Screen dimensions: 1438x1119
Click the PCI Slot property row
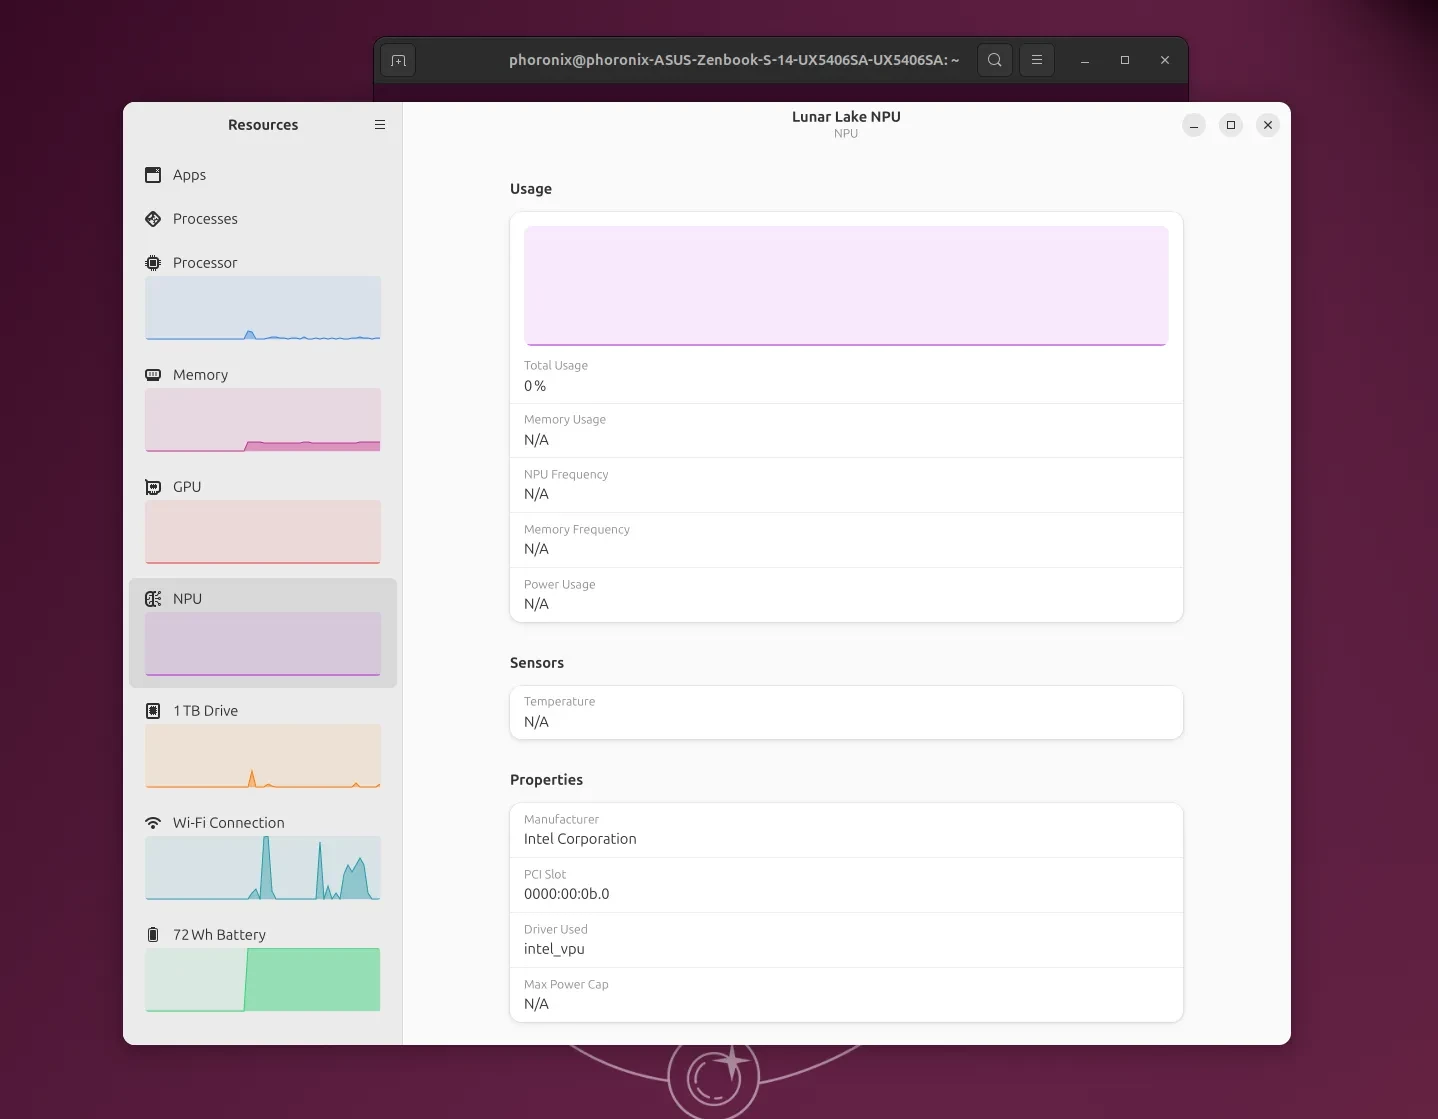tap(846, 885)
